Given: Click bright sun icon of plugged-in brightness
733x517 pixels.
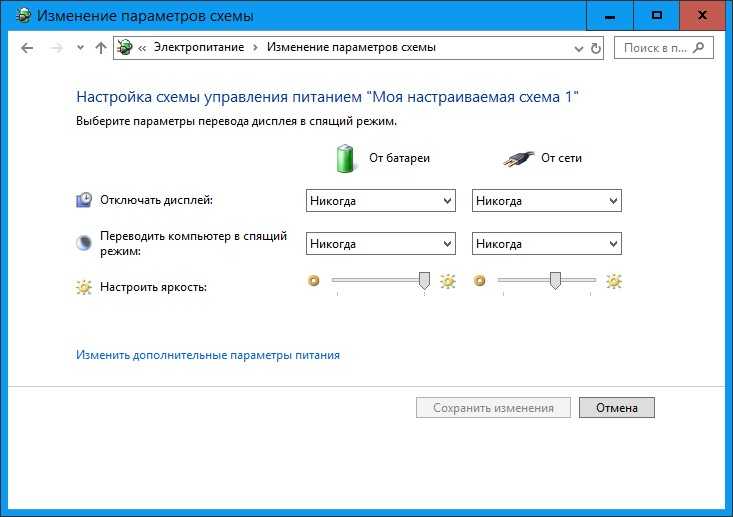Looking at the screenshot, I should [x=613, y=281].
